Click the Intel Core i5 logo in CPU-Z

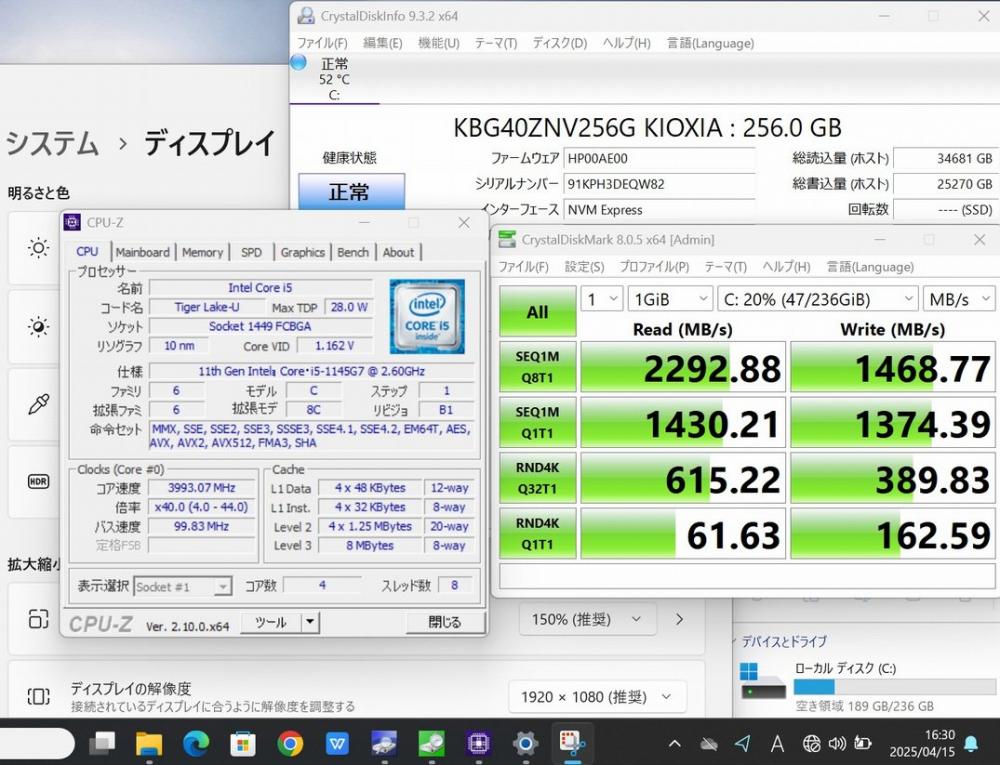[427, 316]
